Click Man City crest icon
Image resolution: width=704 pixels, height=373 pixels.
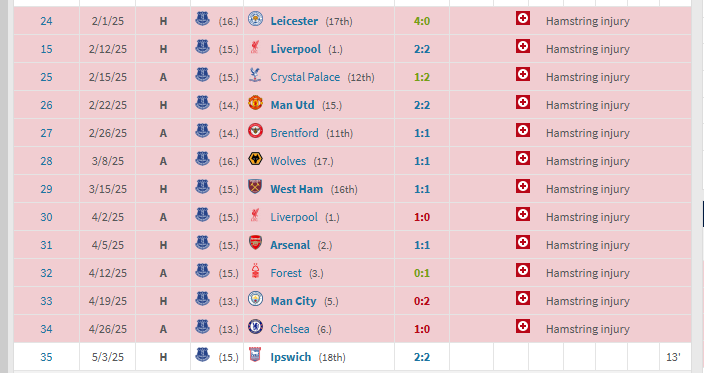coord(255,299)
